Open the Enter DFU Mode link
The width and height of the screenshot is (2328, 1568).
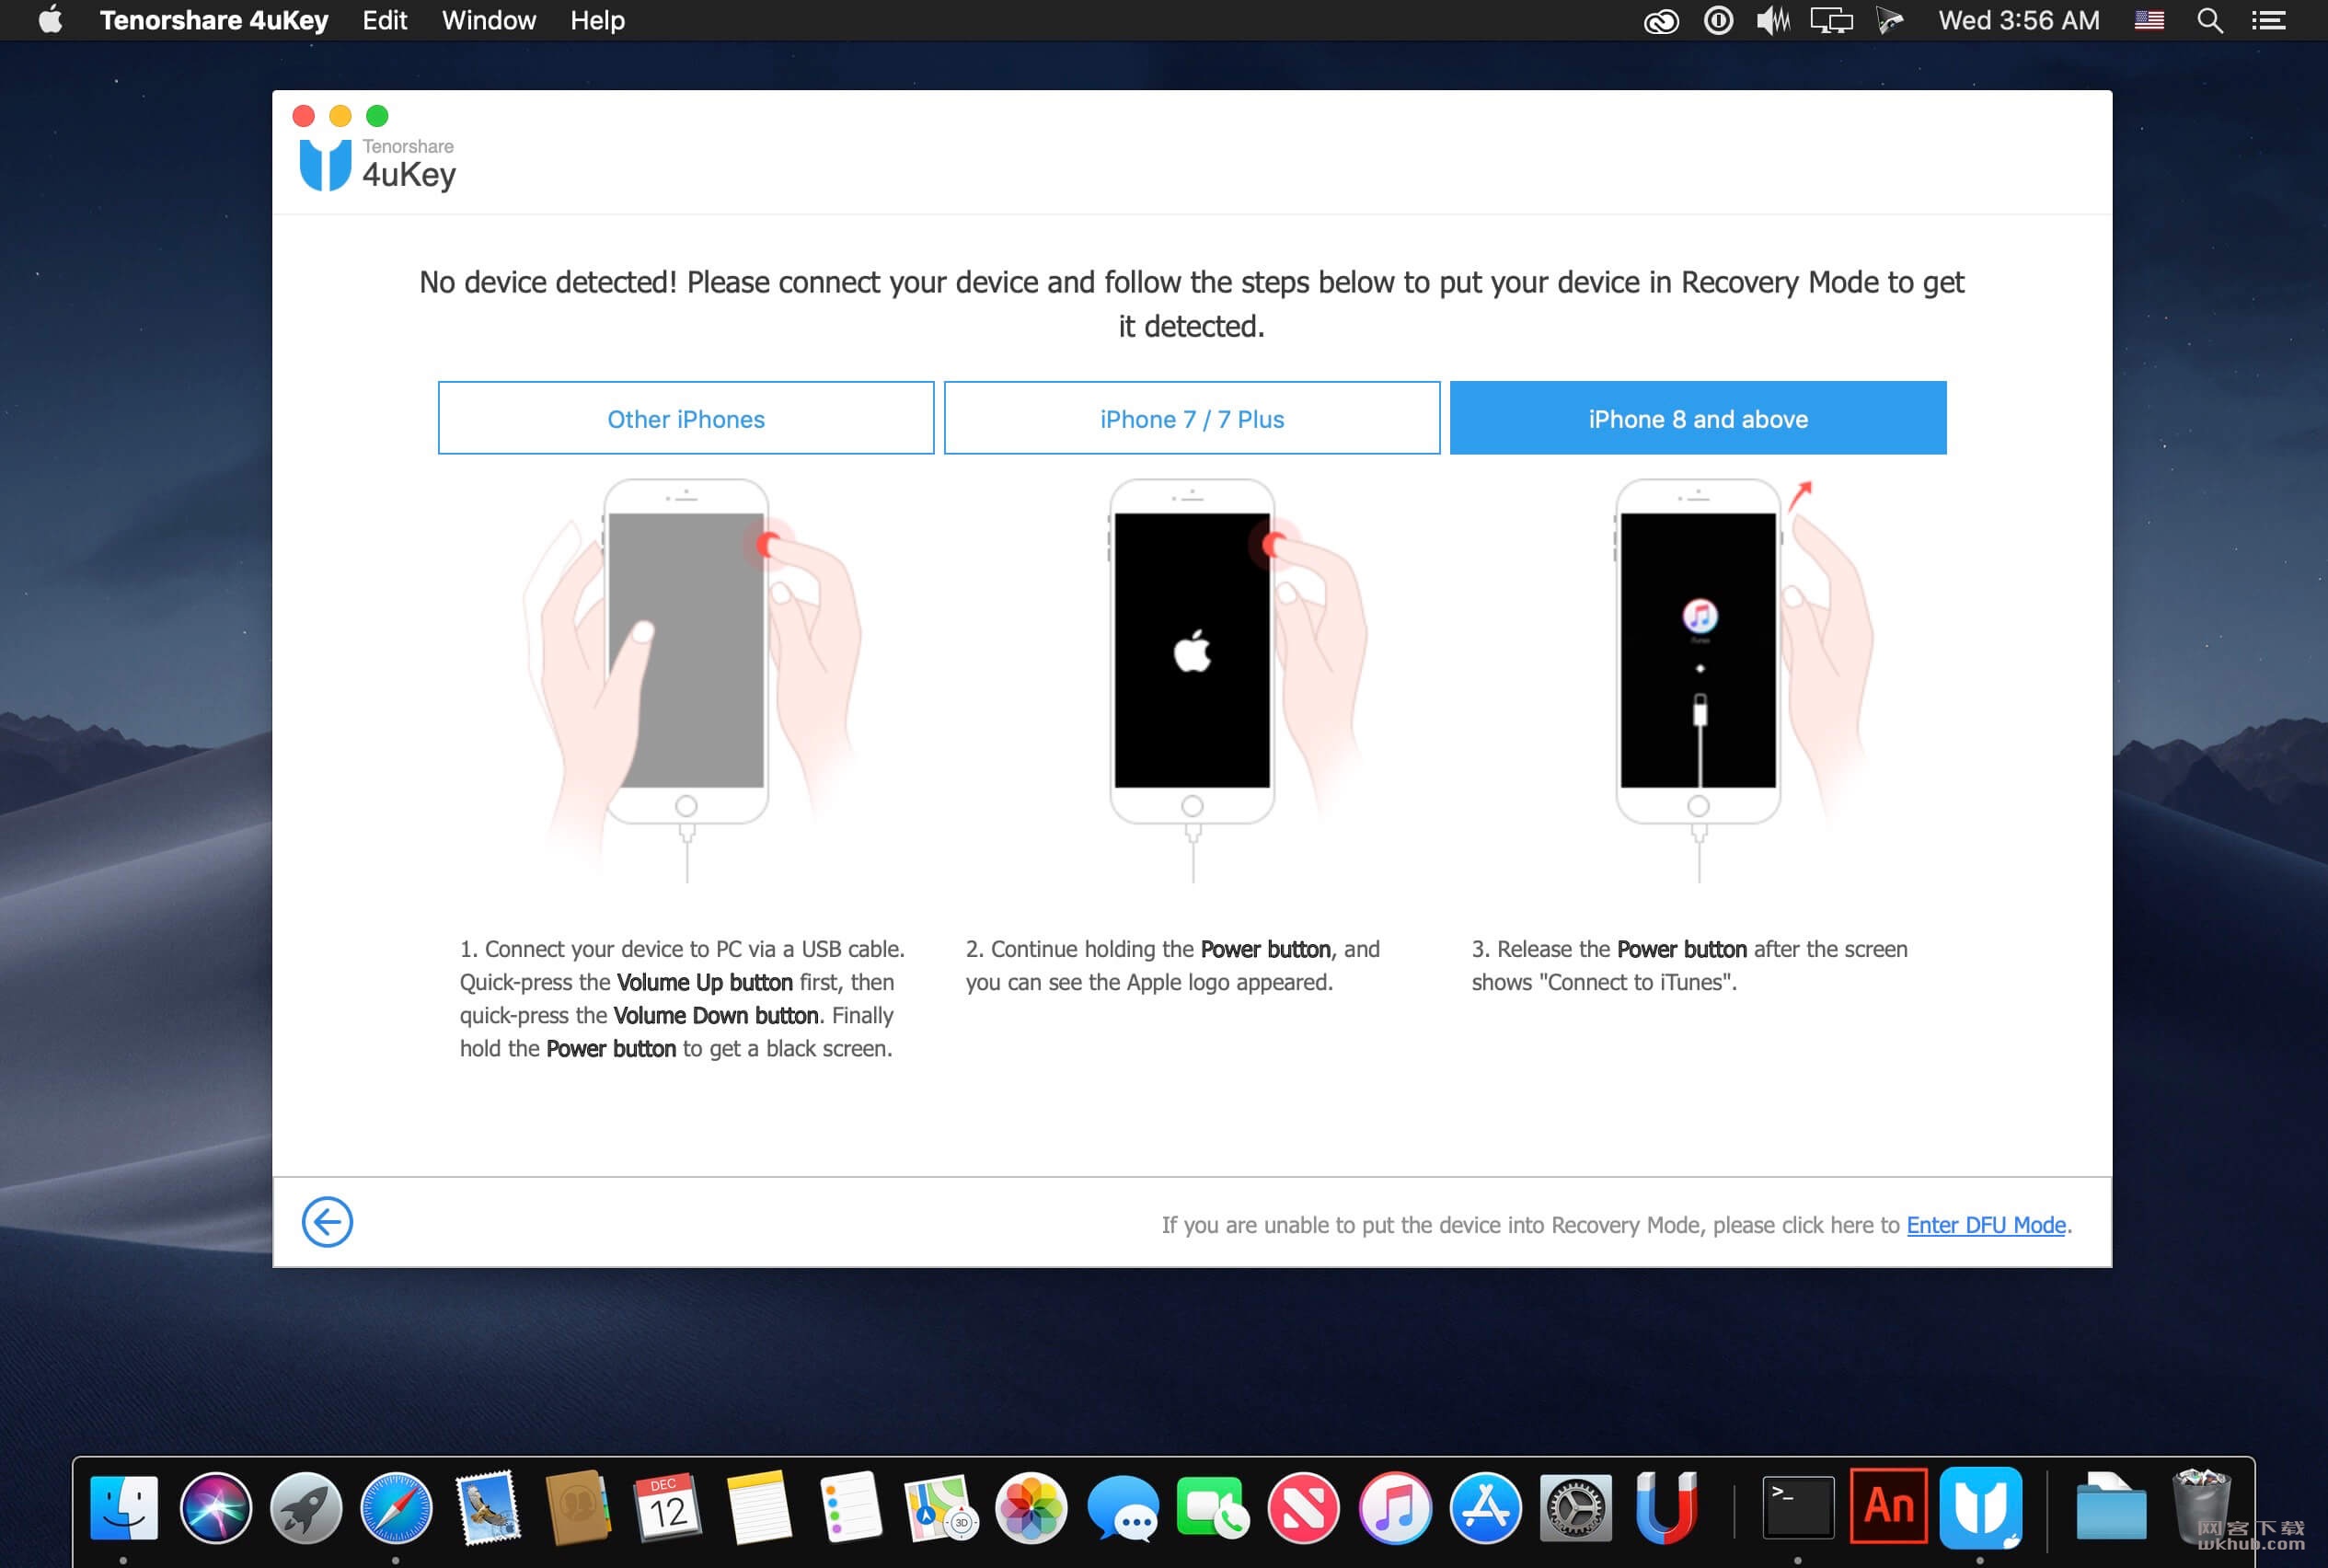click(1986, 1225)
